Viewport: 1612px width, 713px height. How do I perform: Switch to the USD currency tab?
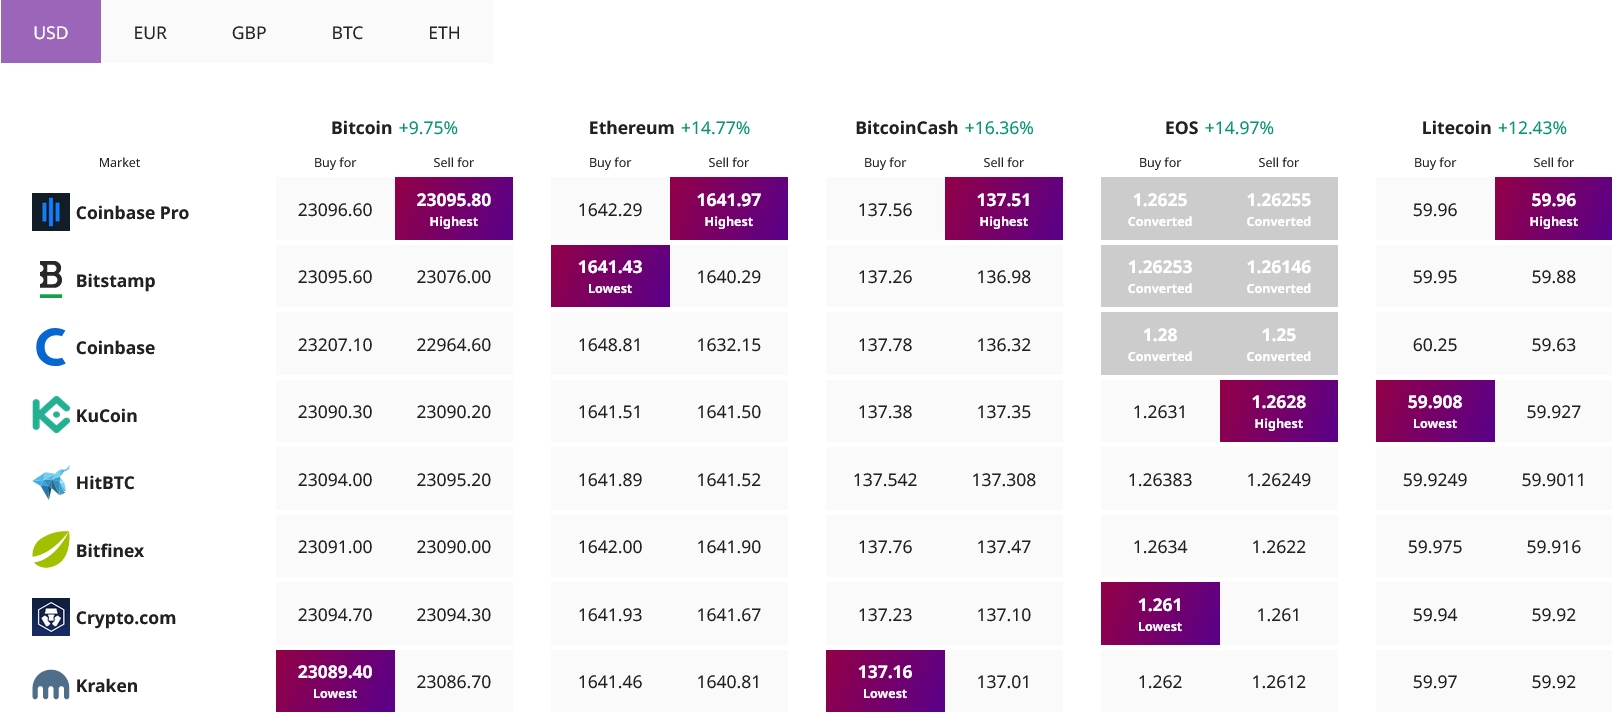(51, 32)
